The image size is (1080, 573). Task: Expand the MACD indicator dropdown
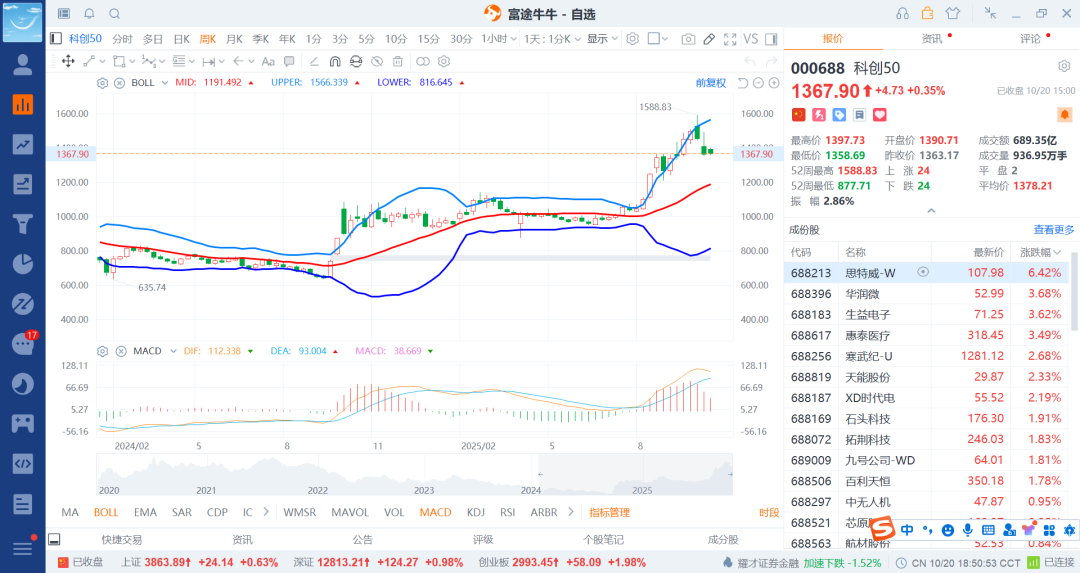tap(173, 351)
